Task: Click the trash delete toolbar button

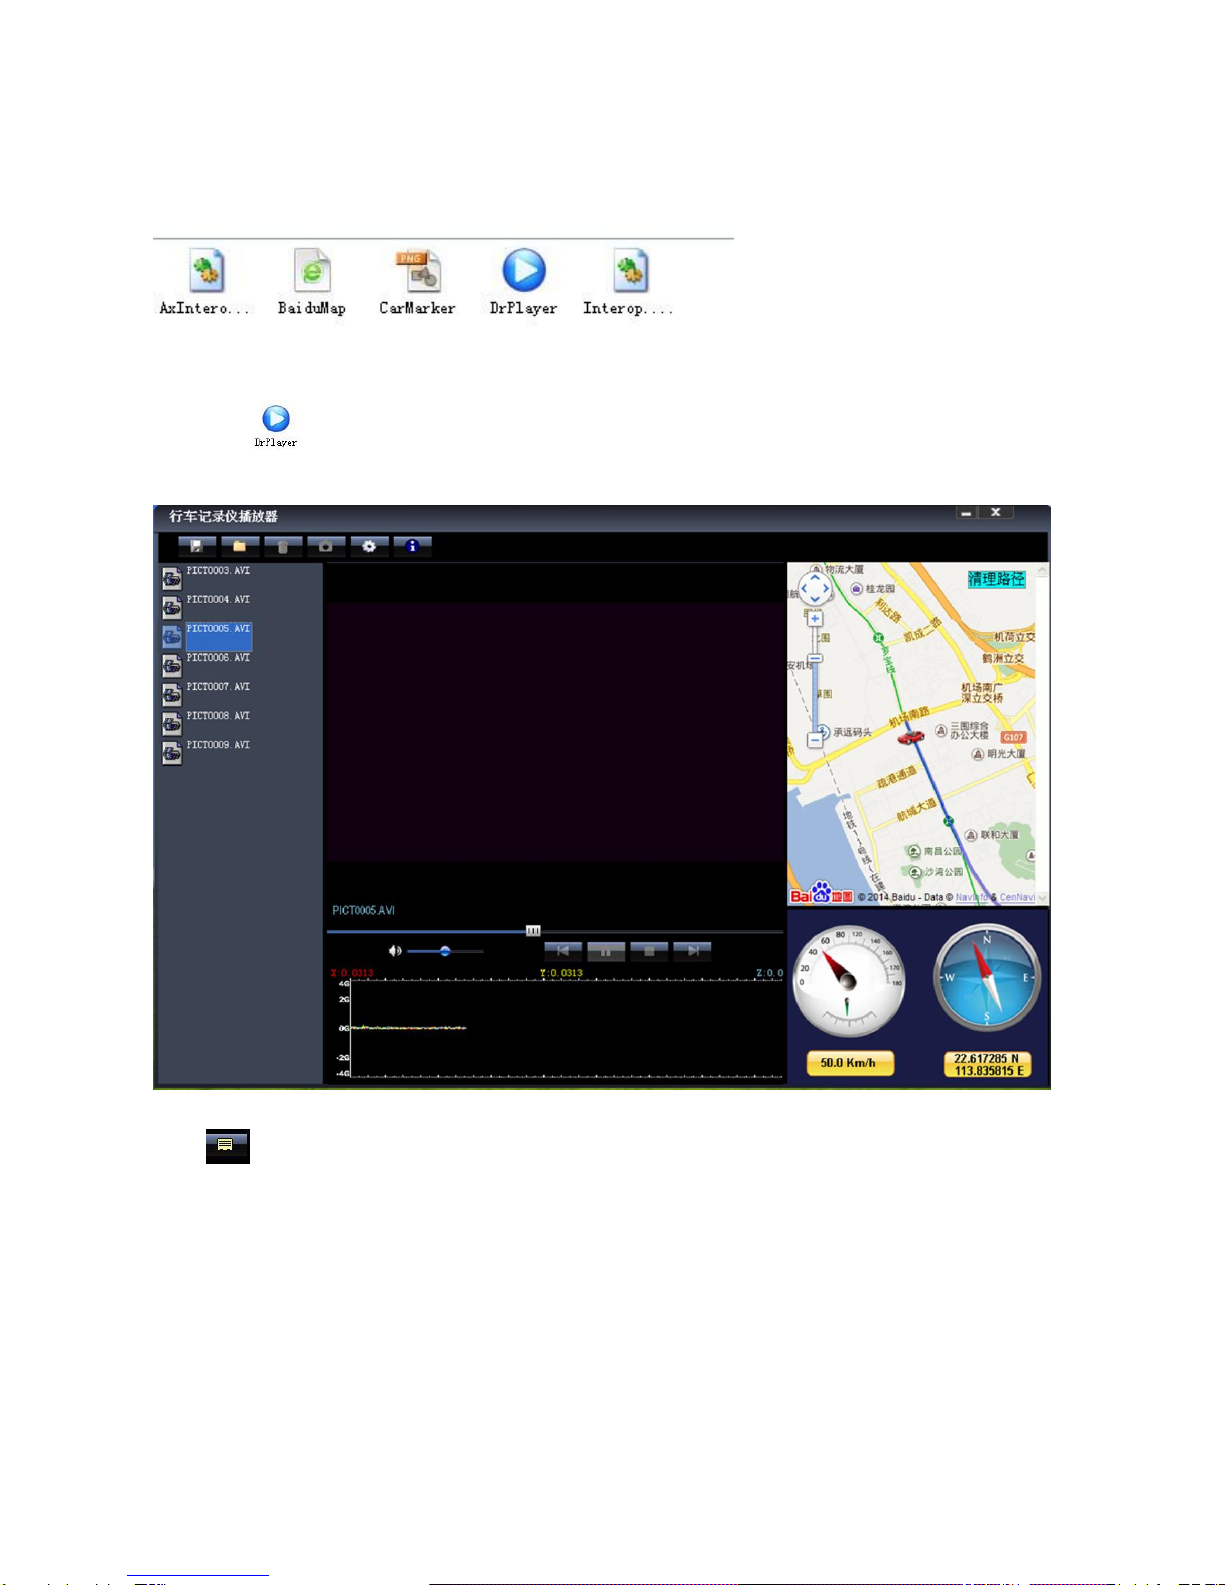Action: [283, 546]
